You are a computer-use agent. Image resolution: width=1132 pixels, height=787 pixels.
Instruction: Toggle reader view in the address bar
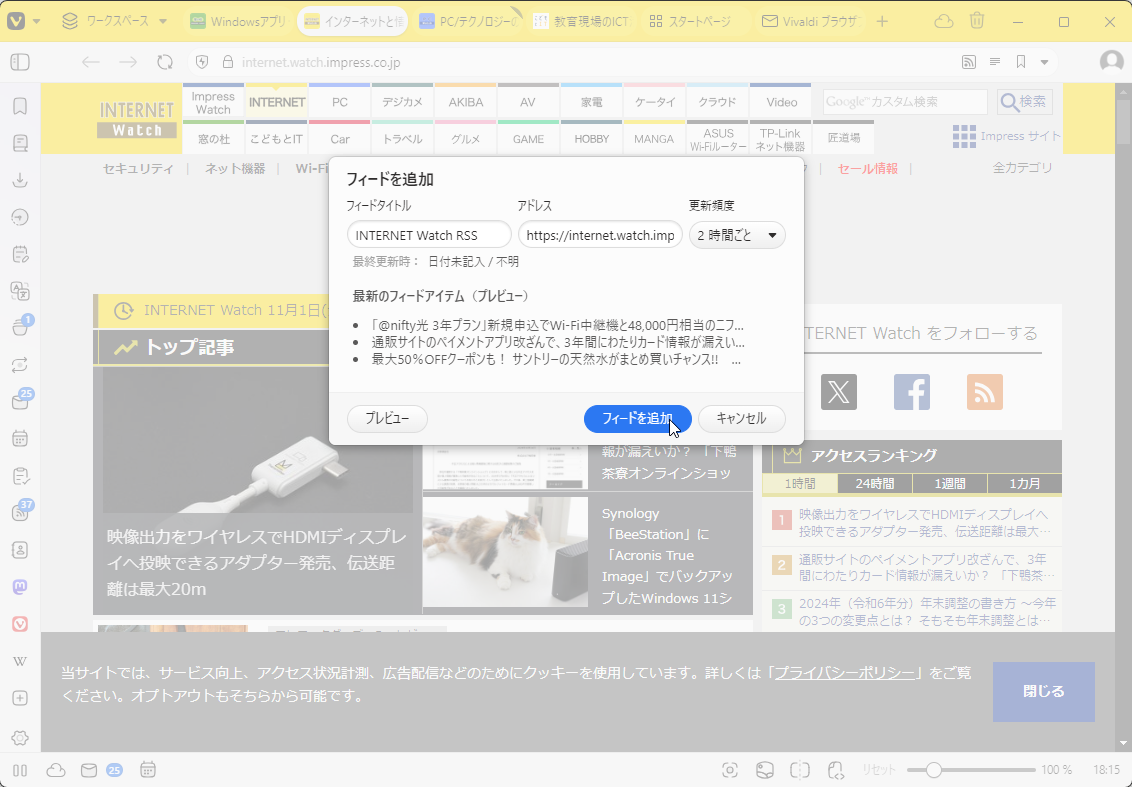[x=994, y=62]
